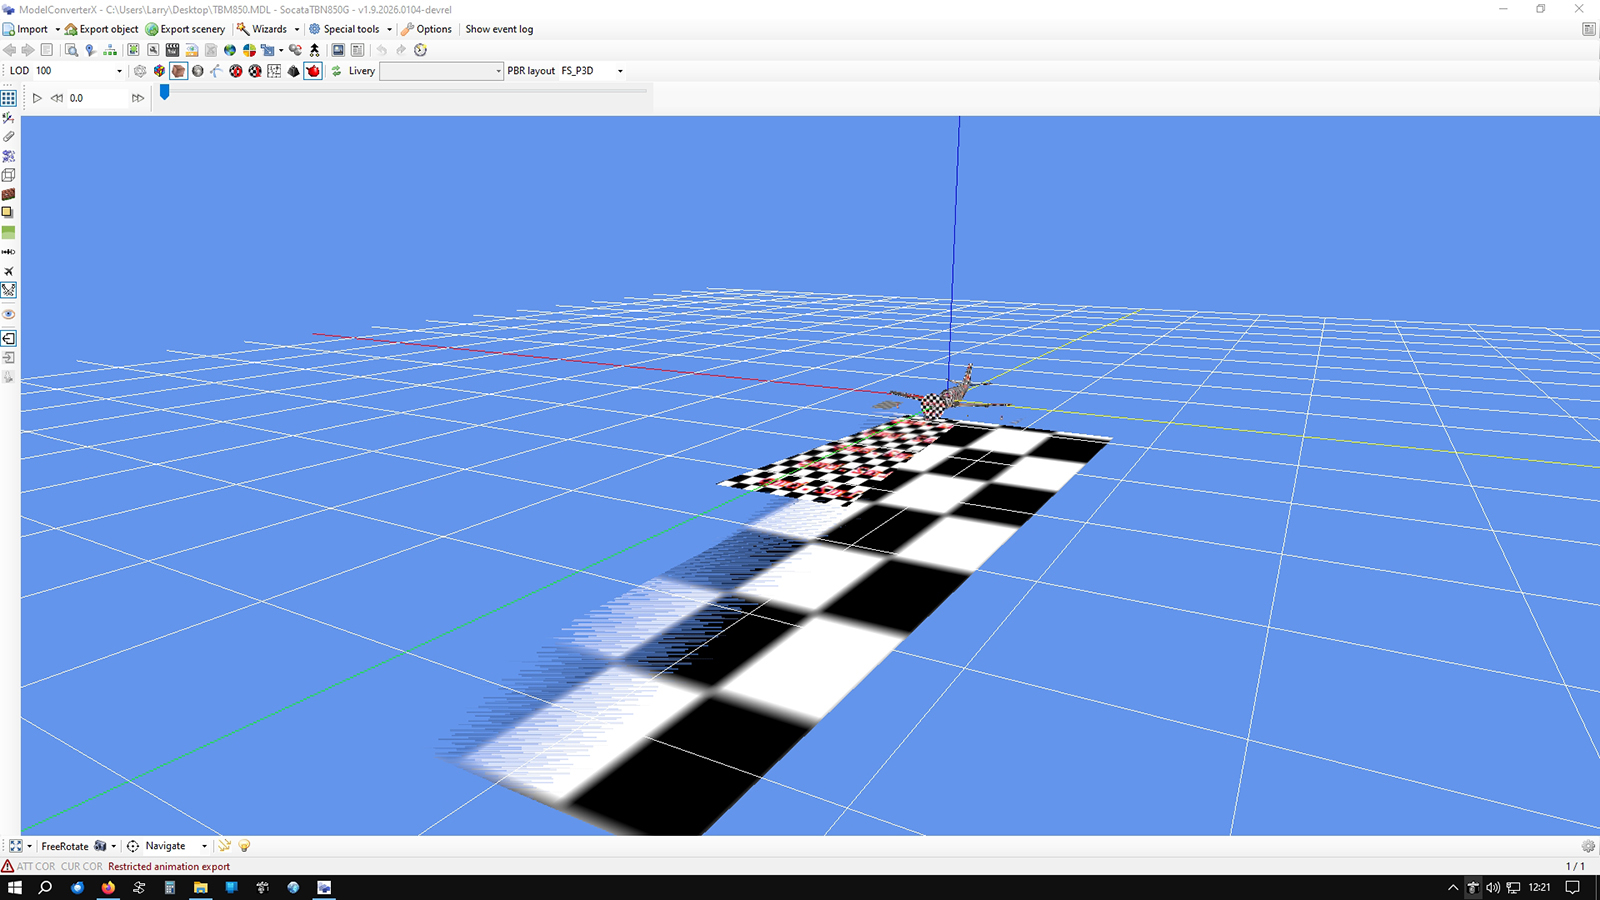Open the Windows Start menu
1600x900 pixels.
pyautogui.click(x=14, y=887)
